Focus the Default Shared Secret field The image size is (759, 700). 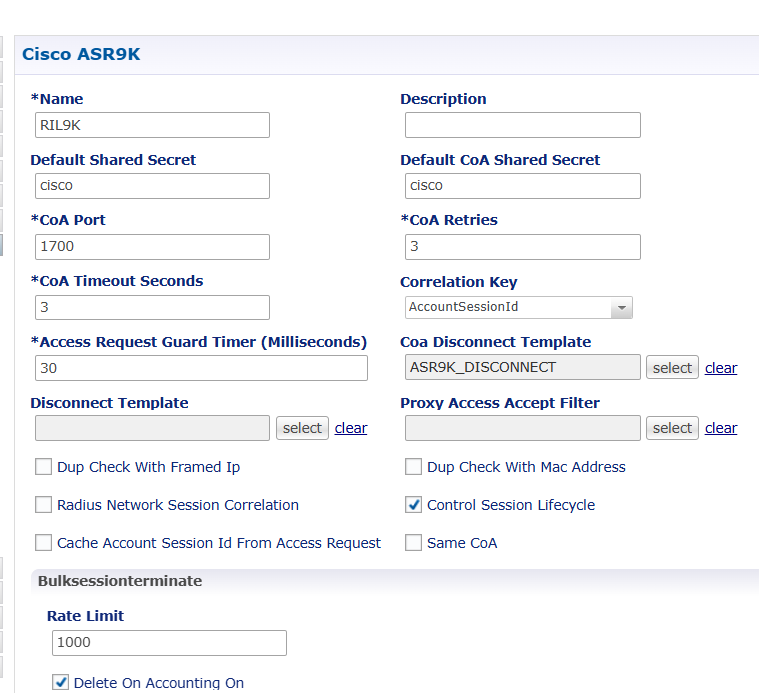[152, 186]
